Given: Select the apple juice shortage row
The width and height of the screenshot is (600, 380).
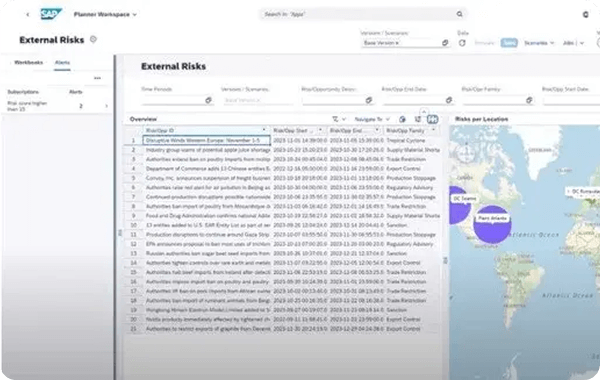Looking at the screenshot, I should pyautogui.click(x=283, y=150).
